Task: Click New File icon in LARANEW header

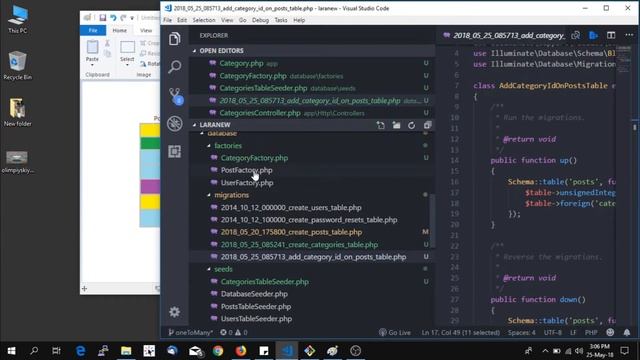Action: (380, 125)
